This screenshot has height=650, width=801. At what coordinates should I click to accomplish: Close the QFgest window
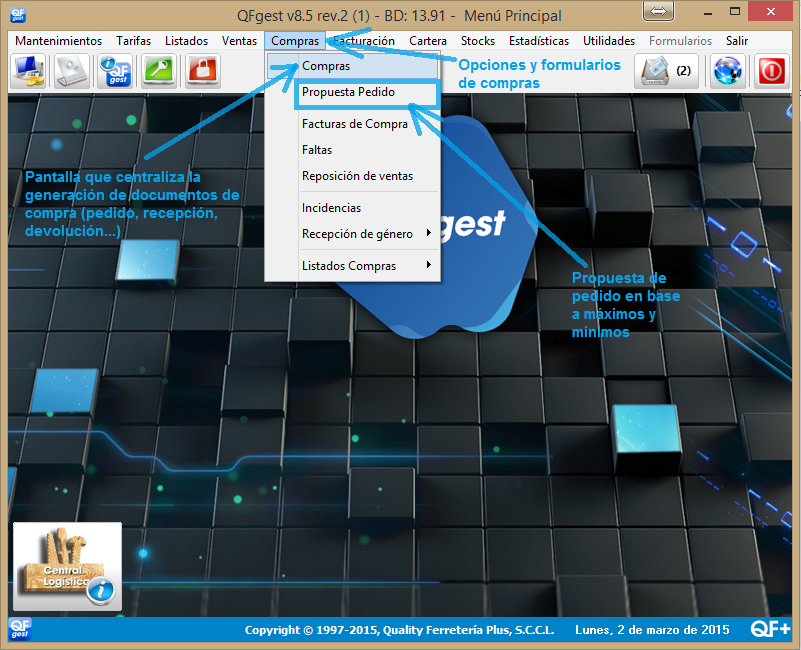coord(770,11)
